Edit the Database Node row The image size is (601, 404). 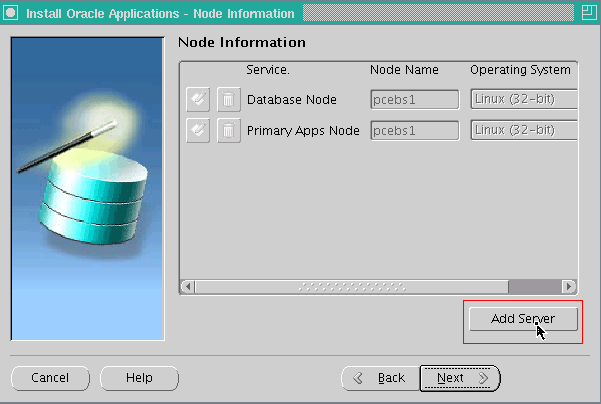pos(198,99)
